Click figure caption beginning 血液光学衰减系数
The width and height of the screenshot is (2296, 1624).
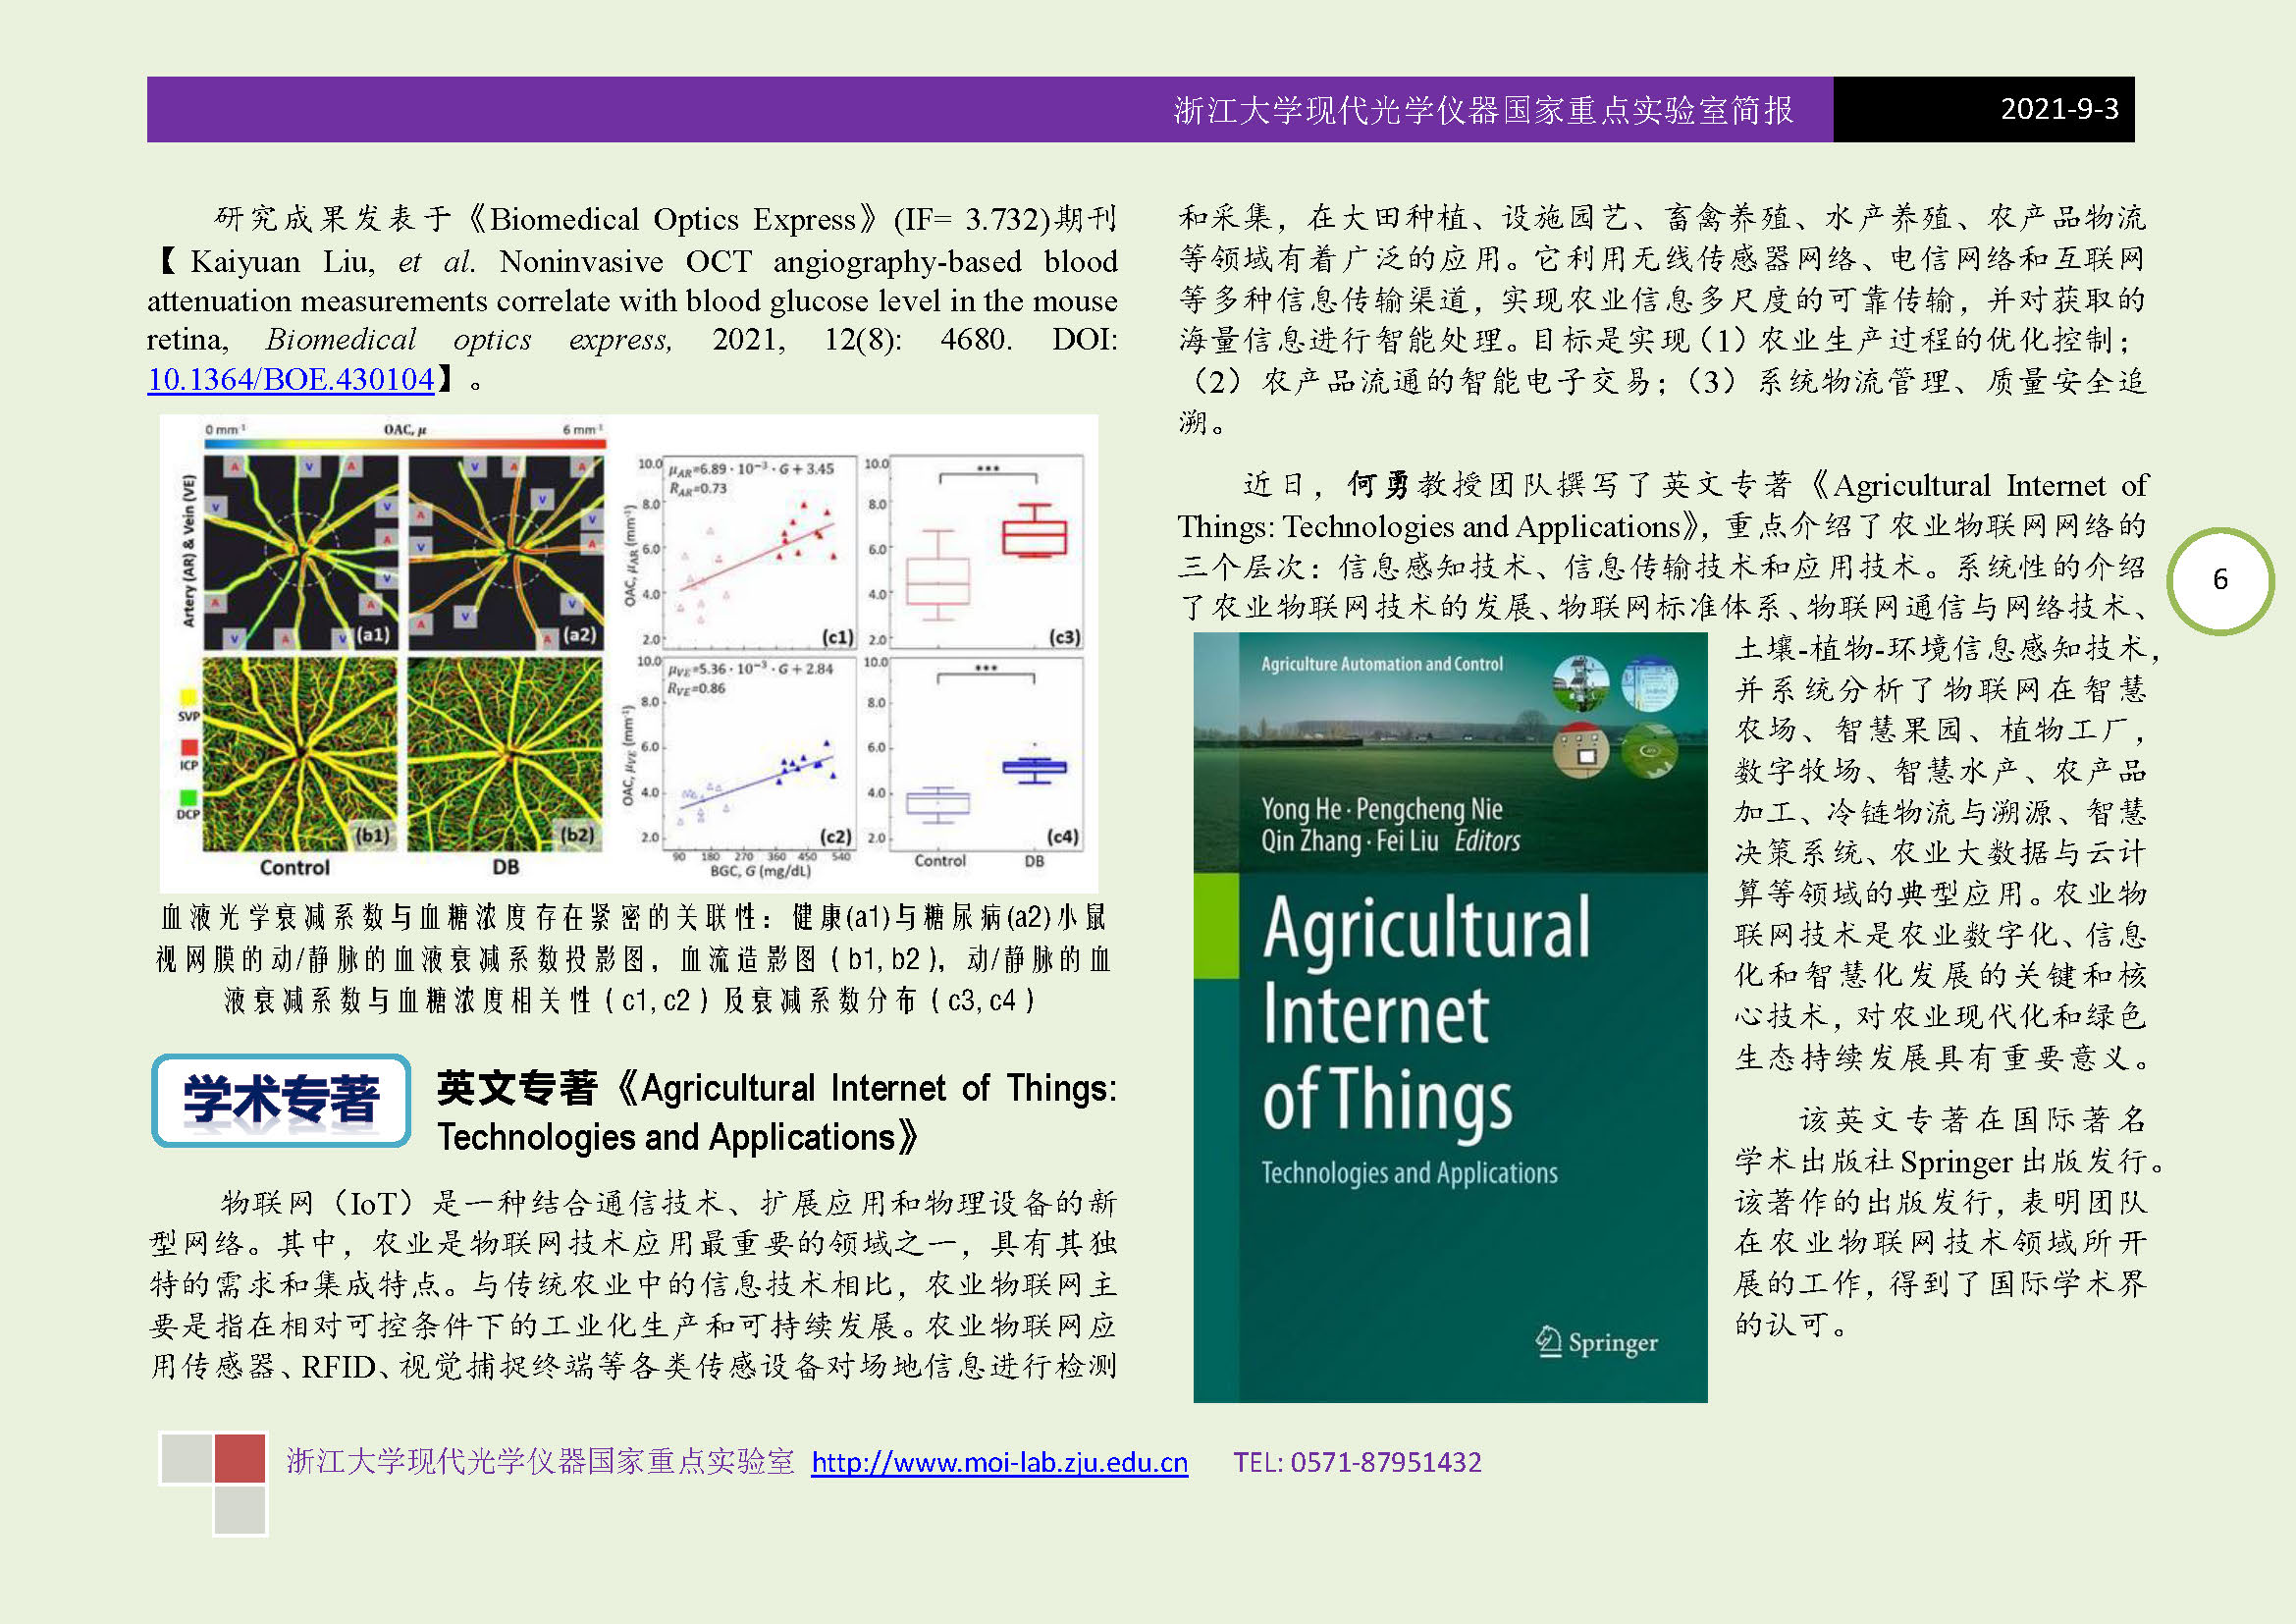pyautogui.click(x=632, y=958)
